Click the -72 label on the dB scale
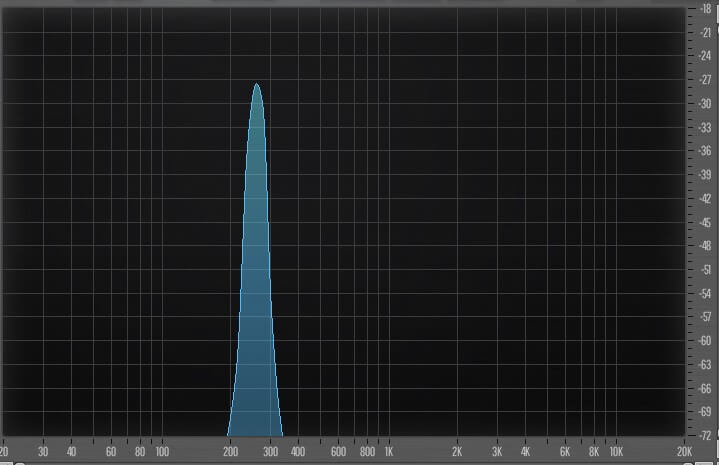 tap(705, 435)
